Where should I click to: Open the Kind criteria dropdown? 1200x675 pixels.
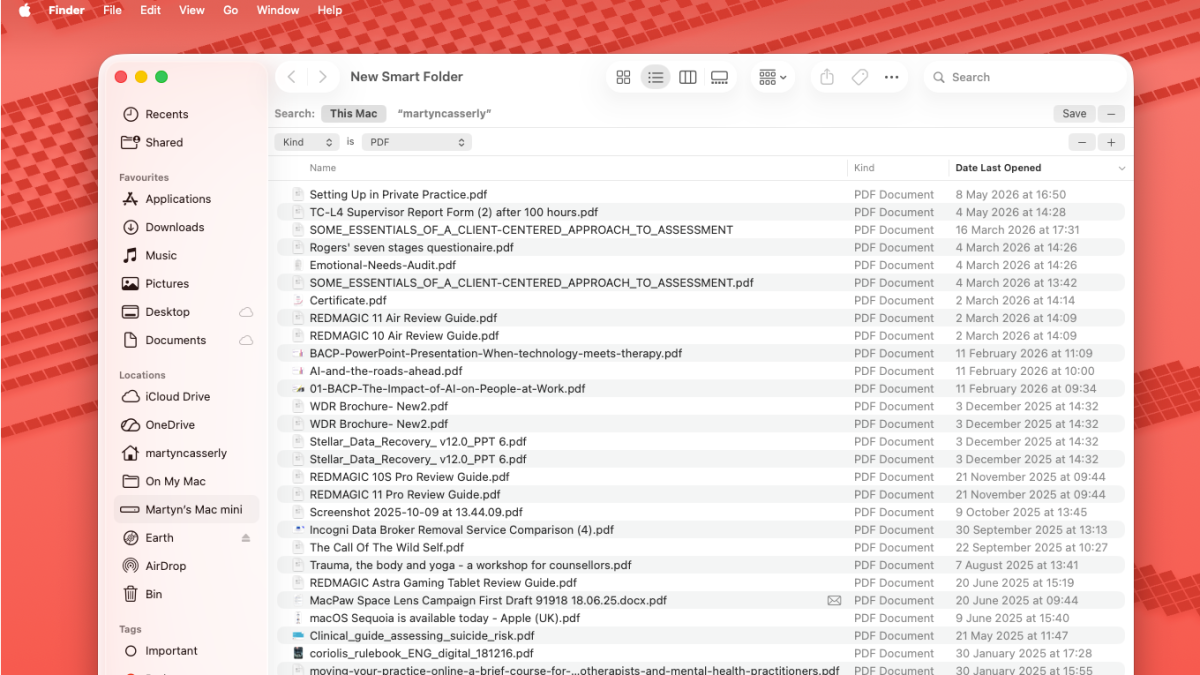(x=307, y=142)
